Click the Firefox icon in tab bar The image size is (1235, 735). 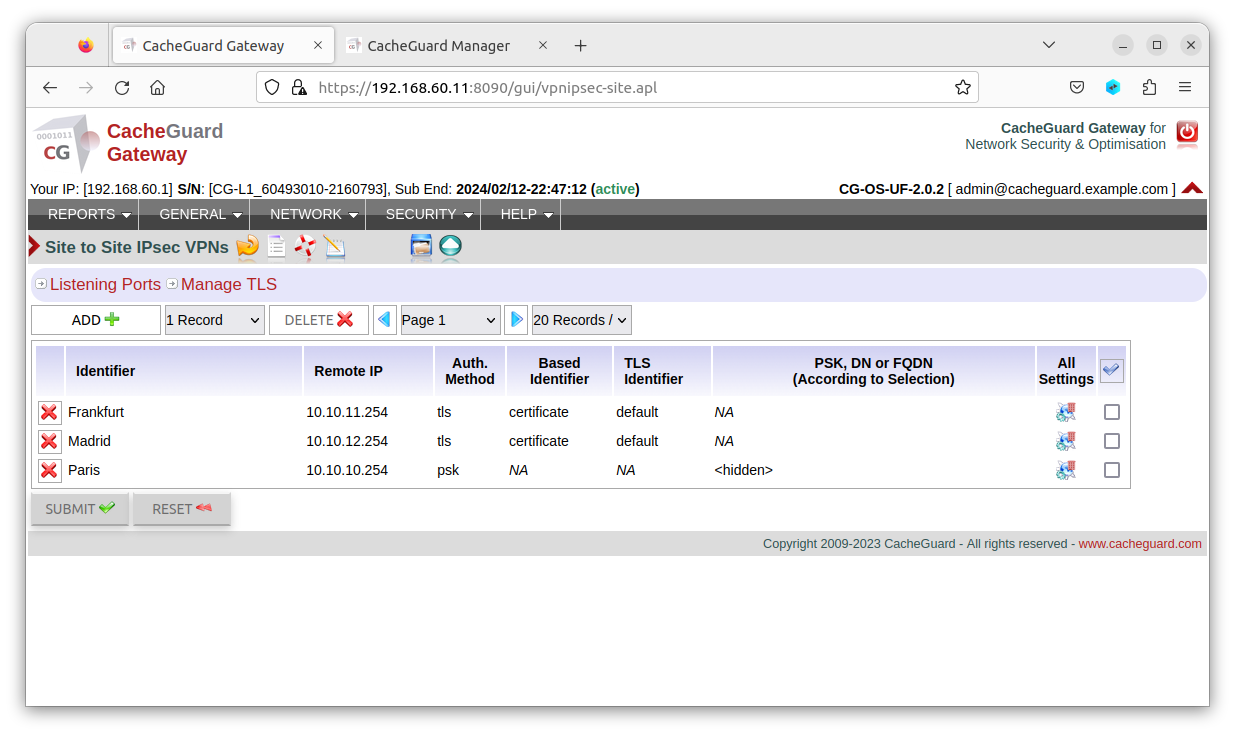(85, 46)
